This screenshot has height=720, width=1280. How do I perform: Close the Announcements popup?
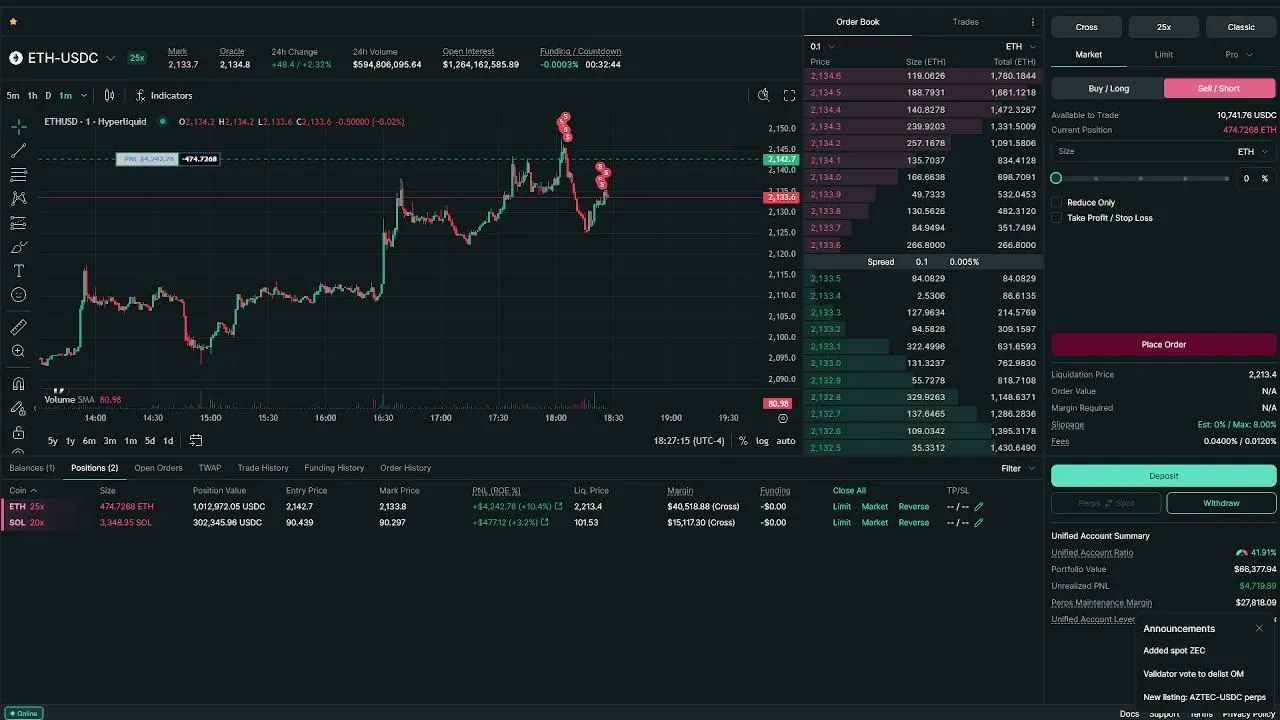pyautogui.click(x=1259, y=628)
